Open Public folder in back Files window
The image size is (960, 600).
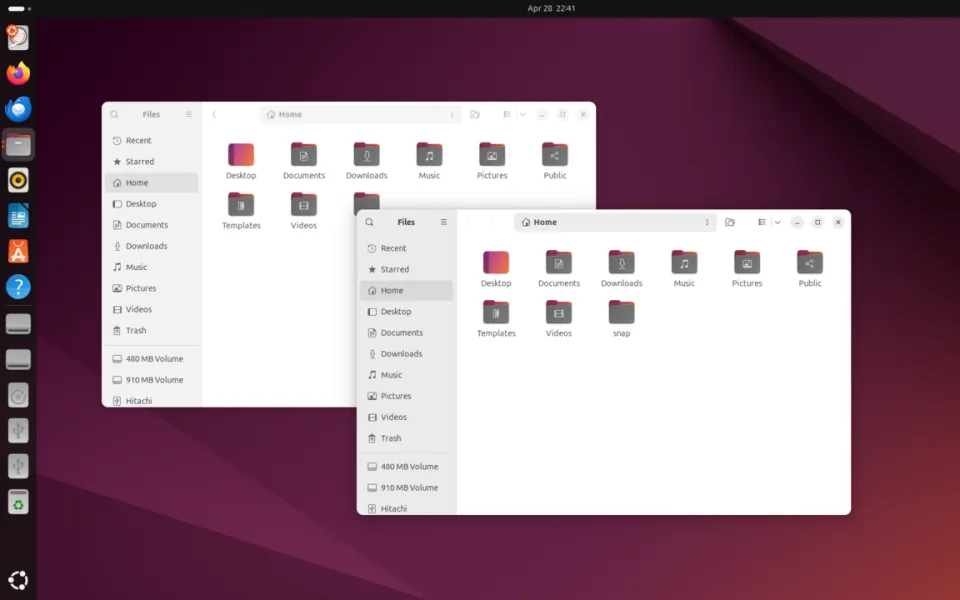tap(555, 161)
